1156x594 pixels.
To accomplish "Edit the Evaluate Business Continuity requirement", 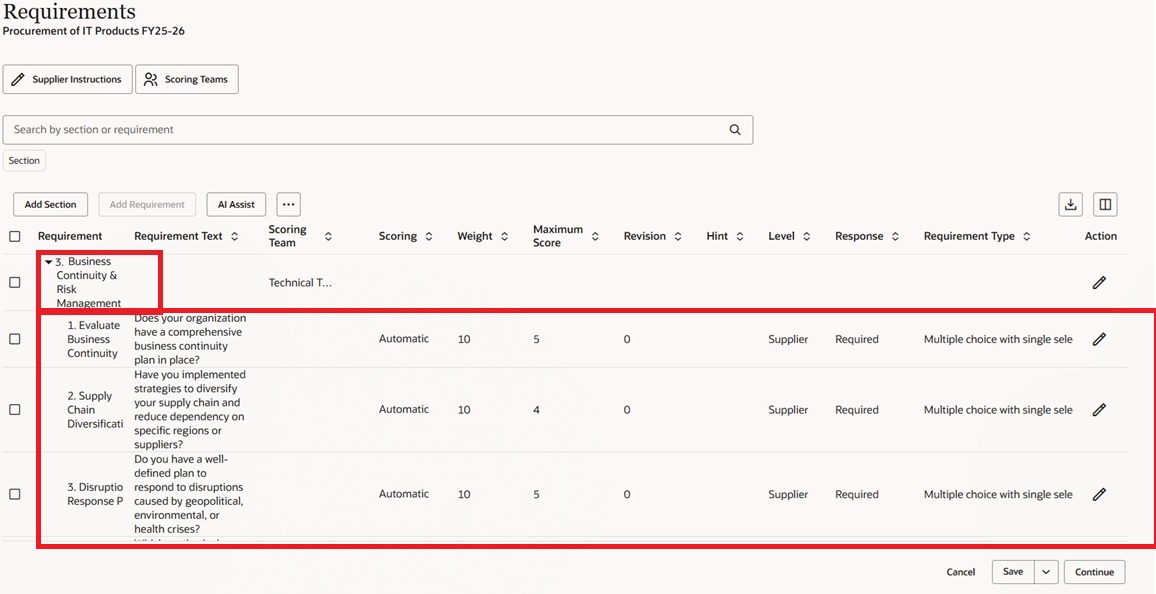I will click(x=1099, y=339).
